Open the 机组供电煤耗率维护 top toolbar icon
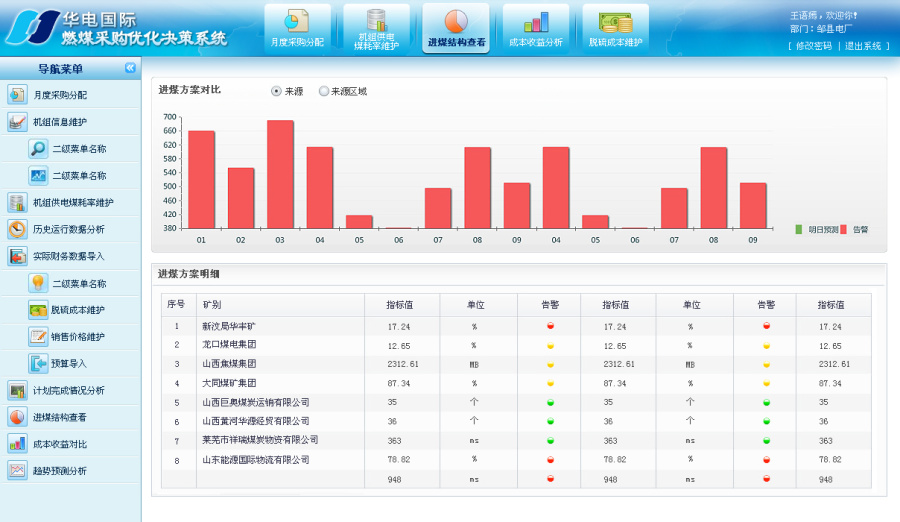This screenshot has height=522, width=900. click(x=377, y=28)
